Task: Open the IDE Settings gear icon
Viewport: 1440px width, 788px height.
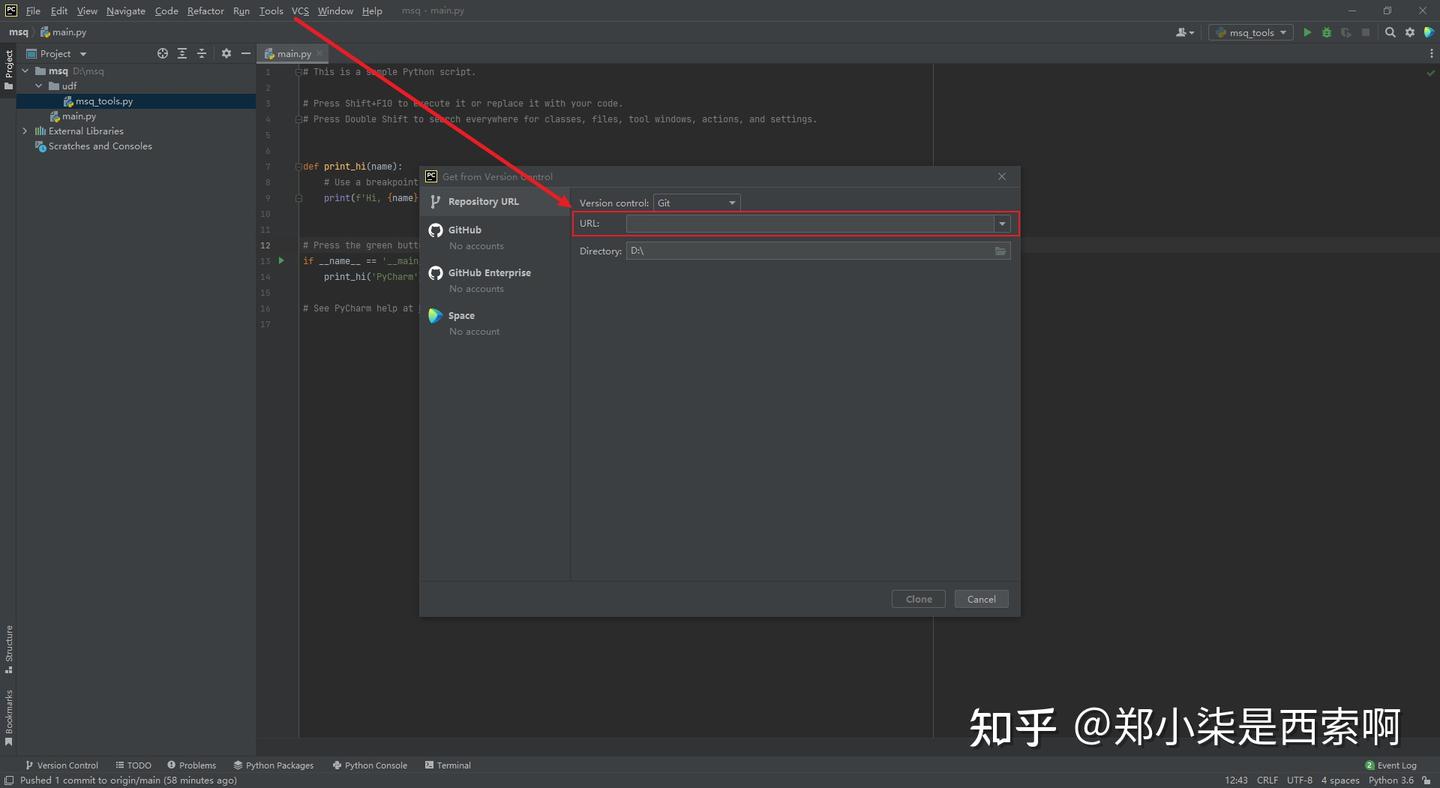Action: [x=1409, y=31]
